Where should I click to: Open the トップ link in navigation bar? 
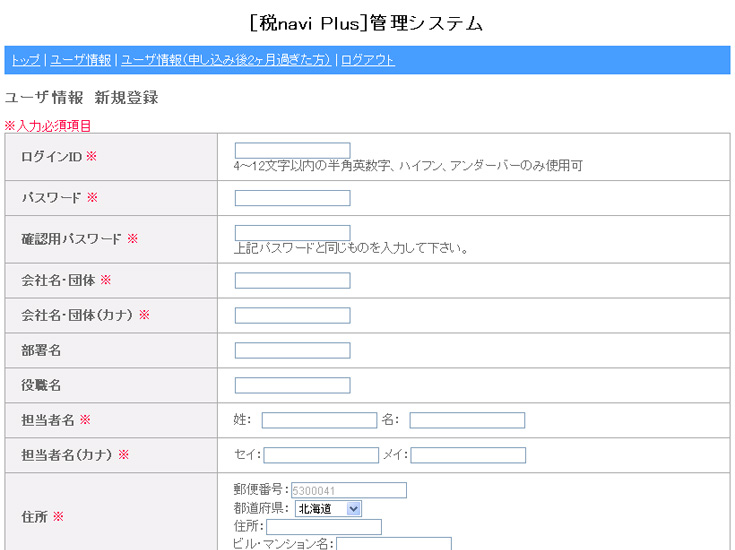pos(26,60)
